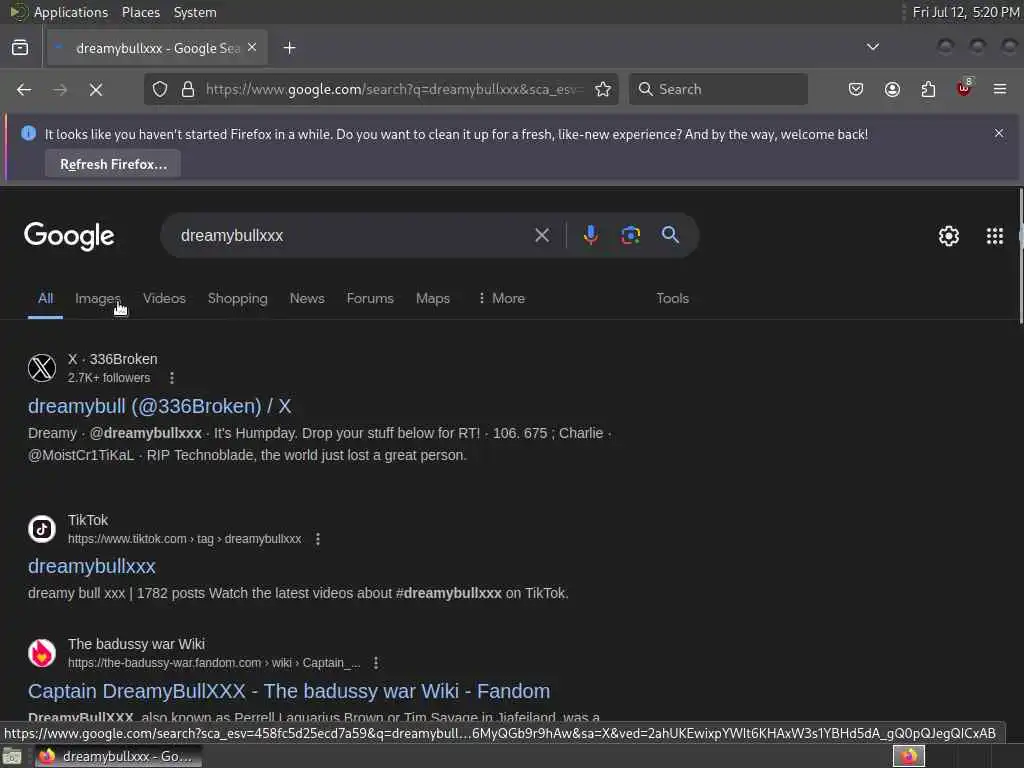Bookmark this page with the star
Image resolution: width=1024 pixels, height=768 pixels.
click(603, 89)
